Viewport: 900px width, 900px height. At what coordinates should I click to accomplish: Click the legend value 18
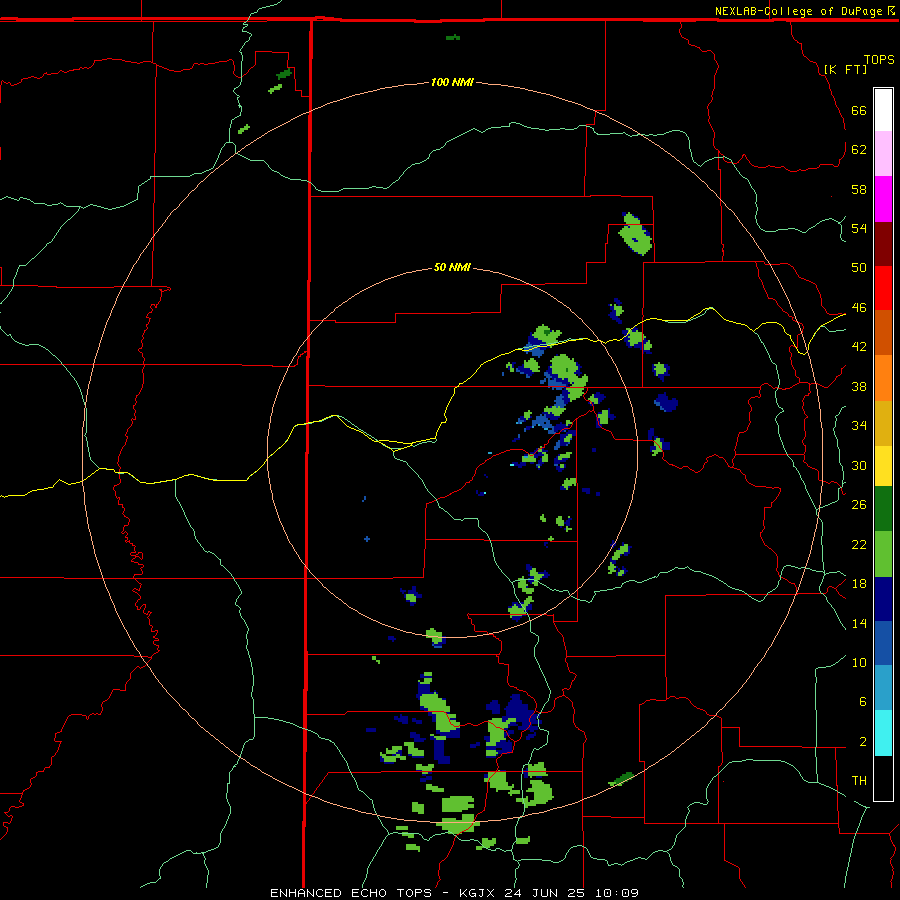click(x=859, y=584)
